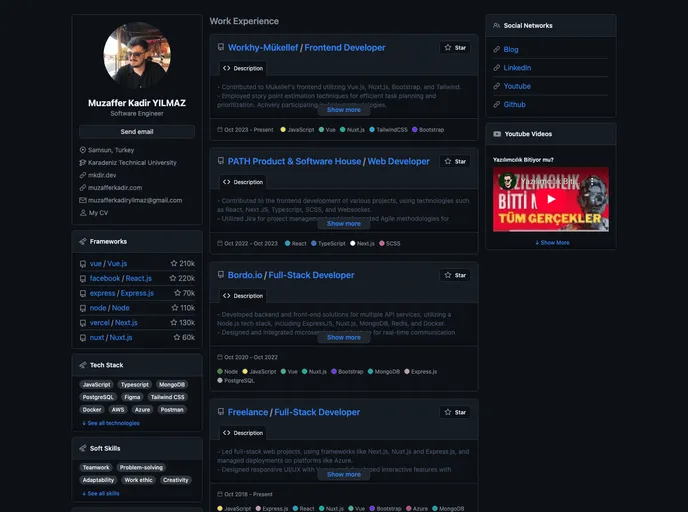Open the node / Node framework link

(x=109, y=308)
